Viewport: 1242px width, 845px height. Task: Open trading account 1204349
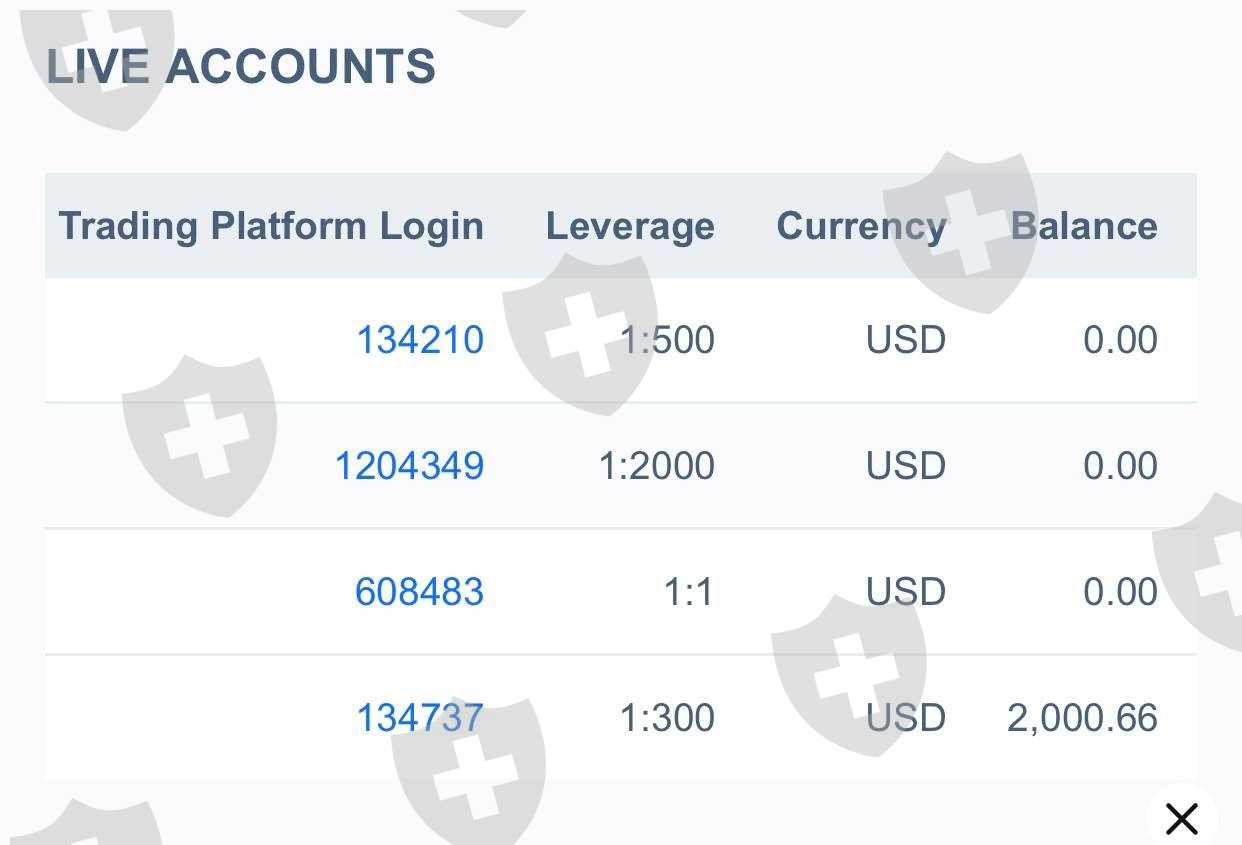coord(409,466)
